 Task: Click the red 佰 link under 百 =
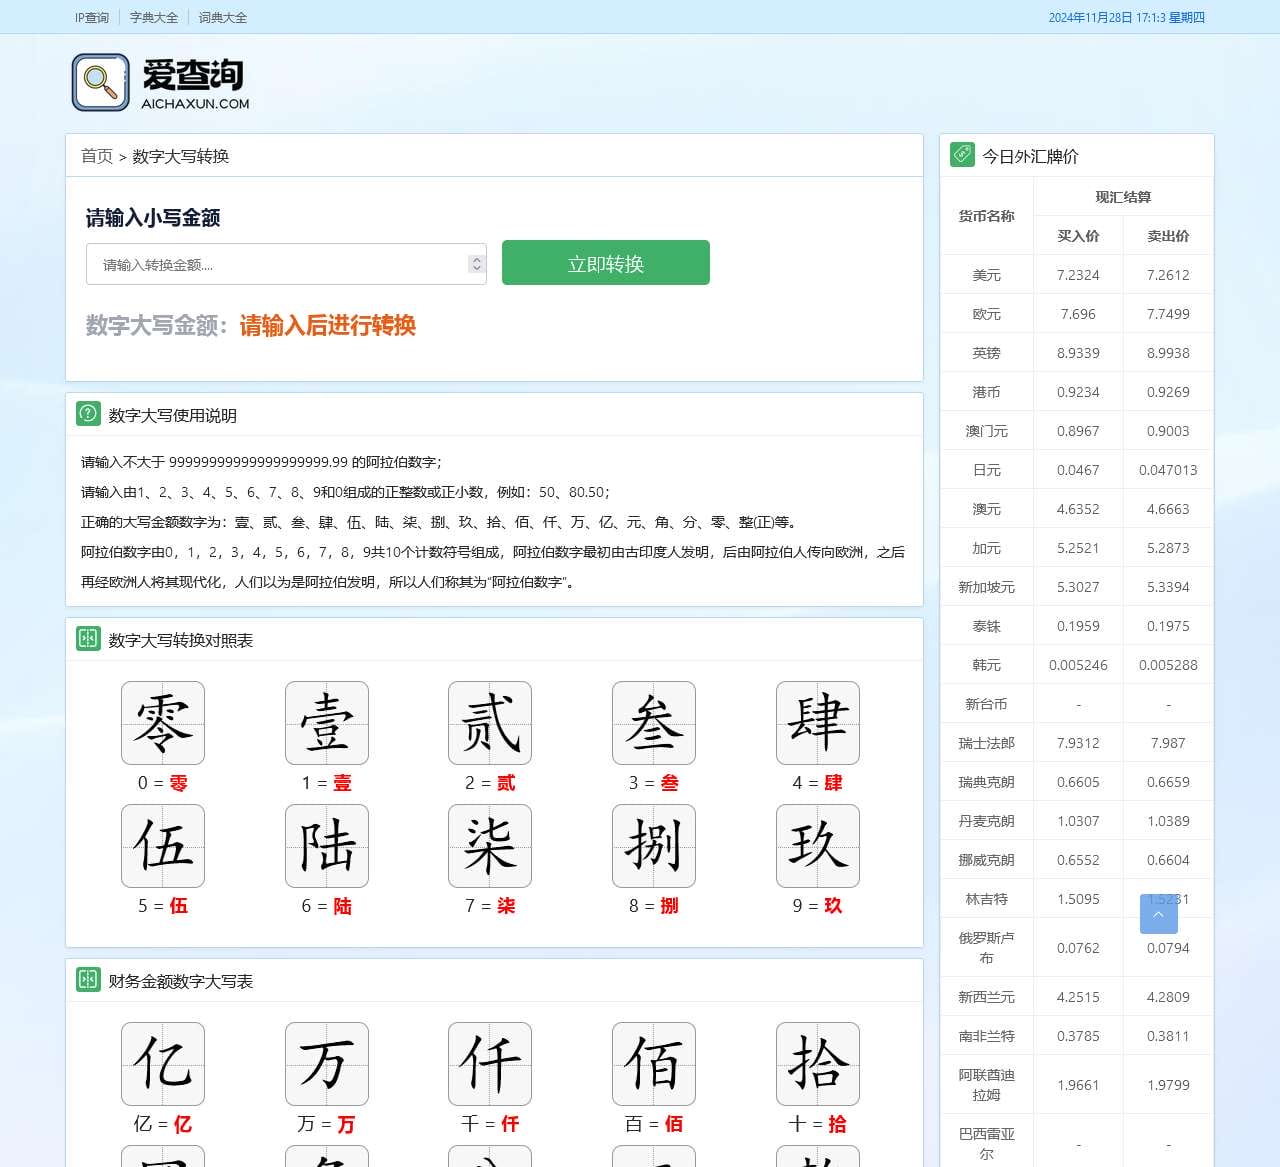coord(674,1124)
